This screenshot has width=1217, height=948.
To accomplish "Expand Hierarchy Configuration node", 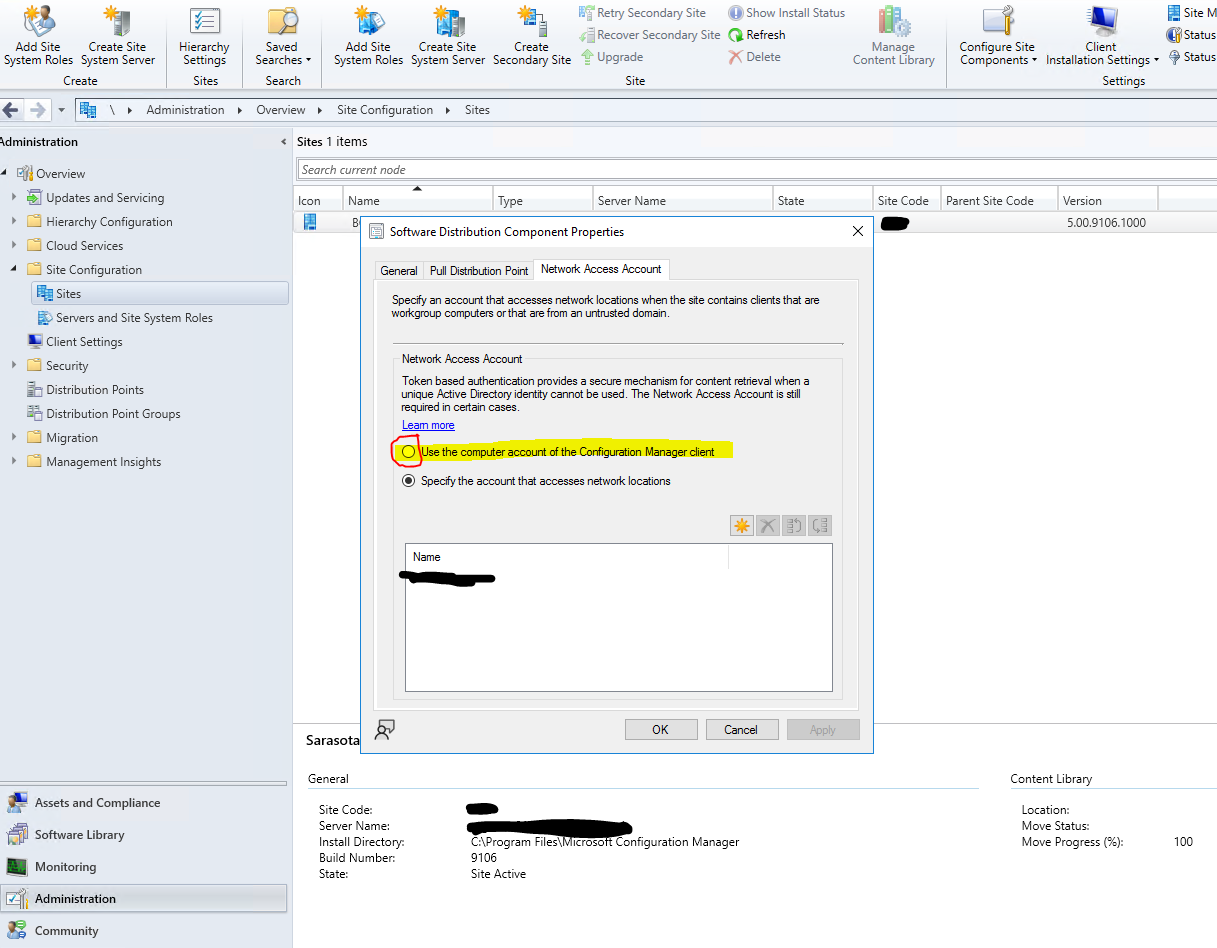I will coord(14,221).
